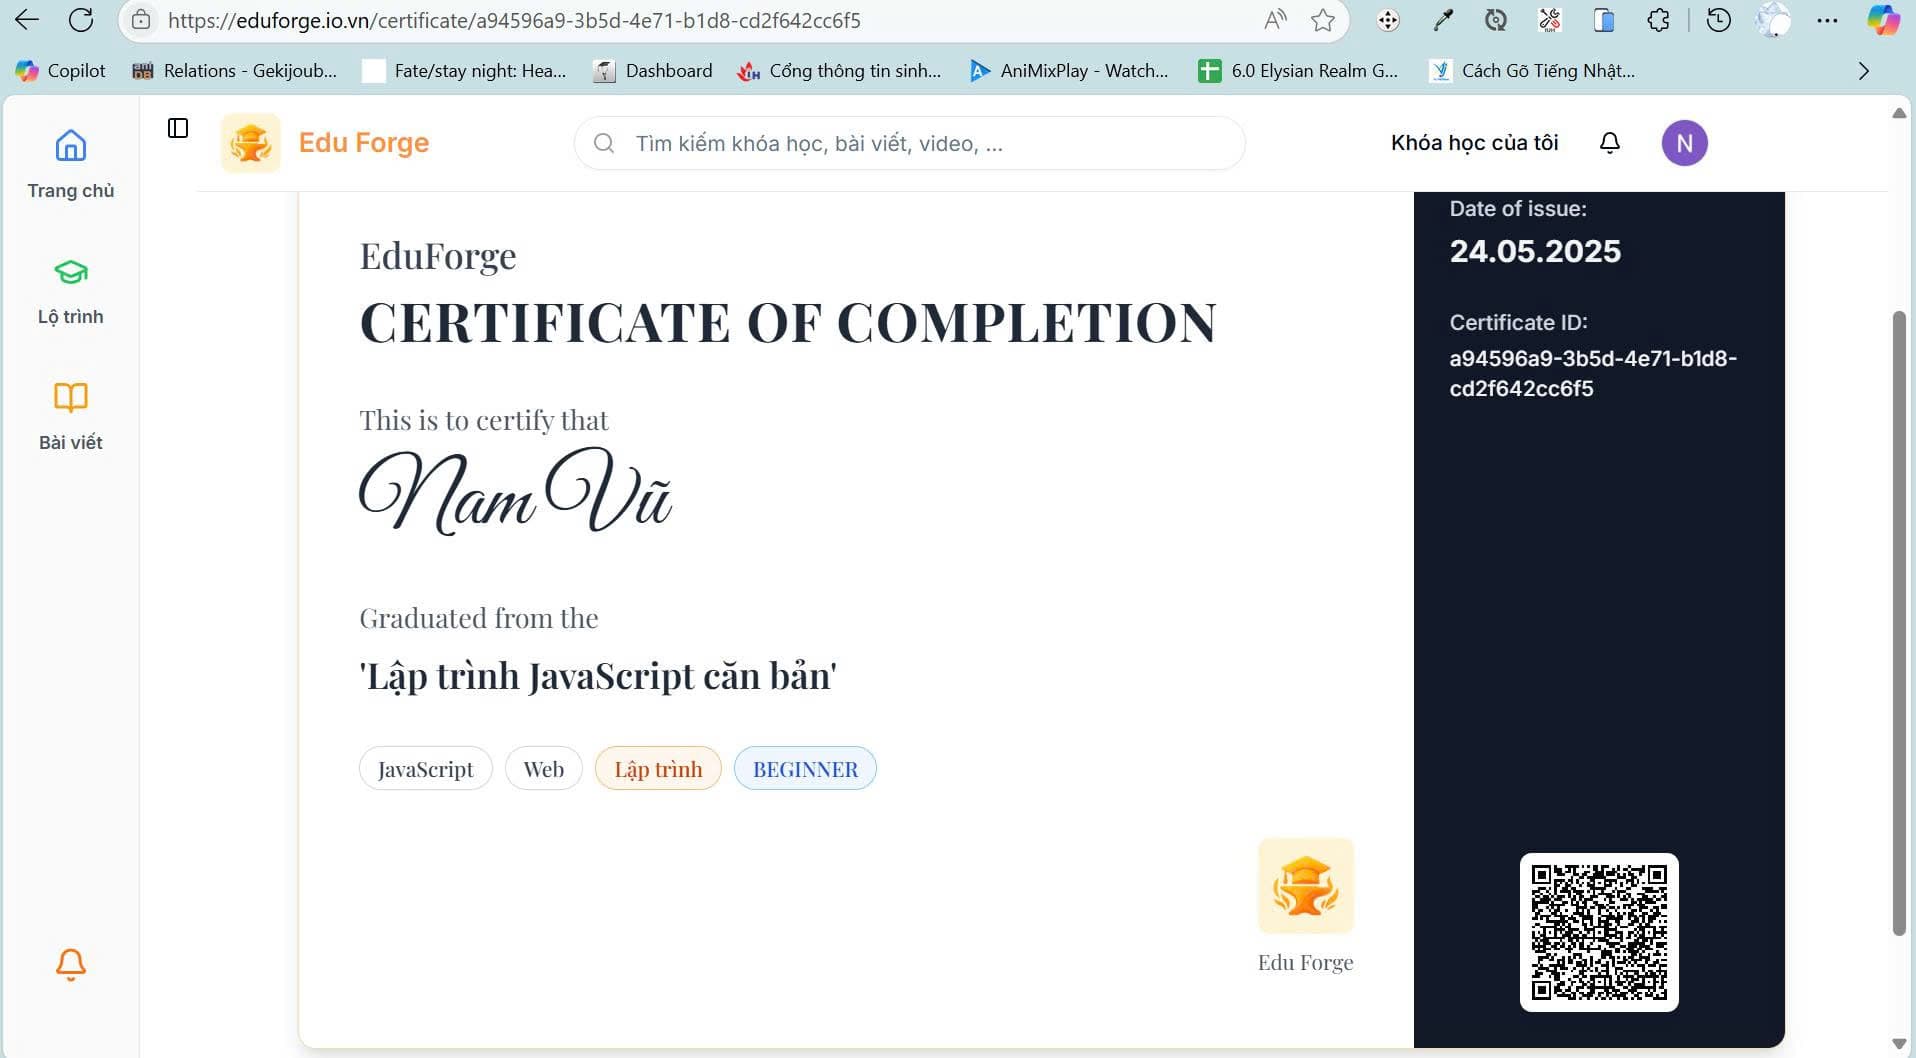The image size is (1916, 1058).
Task: Click the page vertical scrollbar
Action: [1899, 623]
